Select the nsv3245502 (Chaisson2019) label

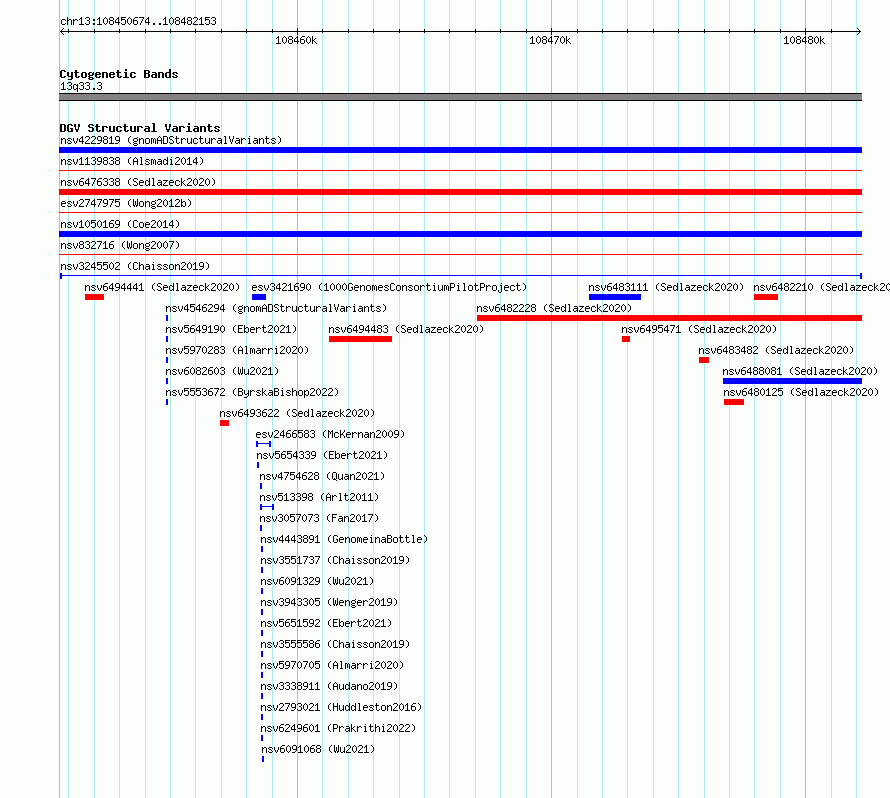135,266
